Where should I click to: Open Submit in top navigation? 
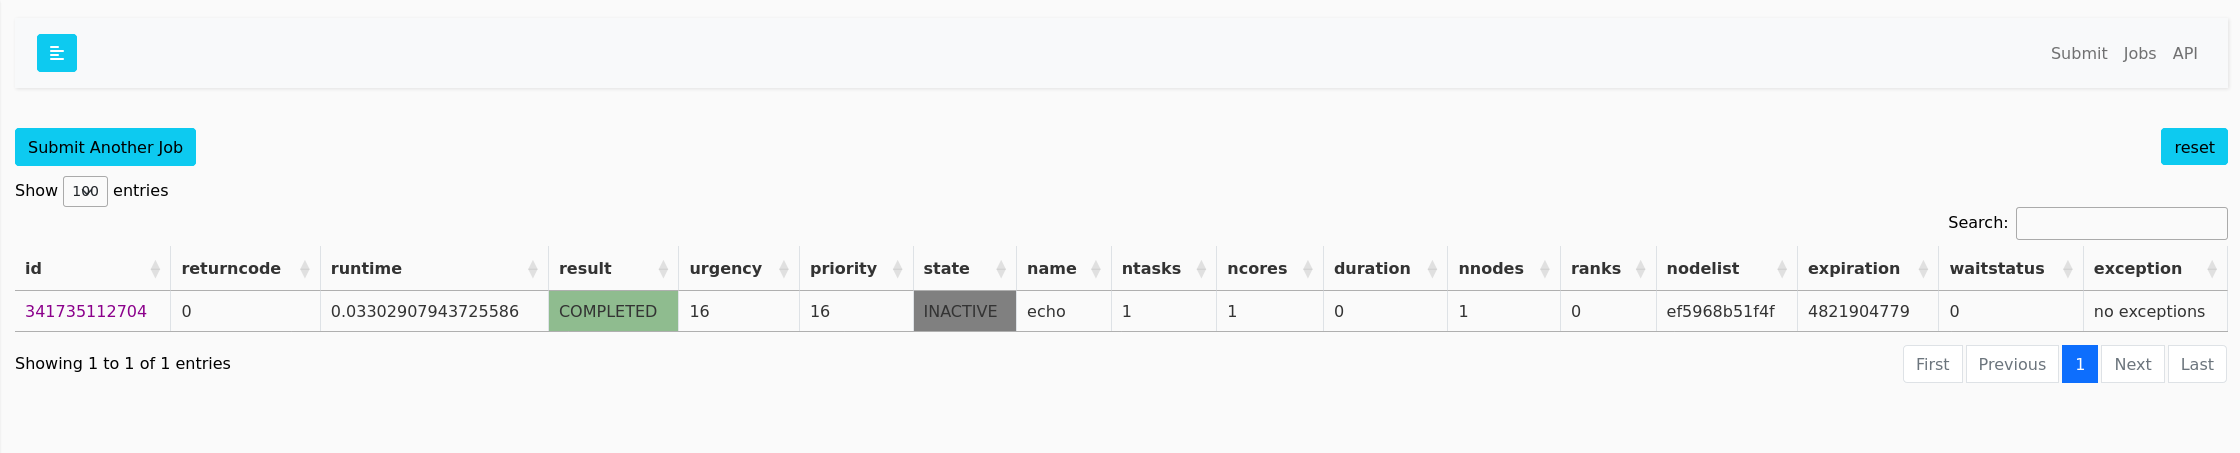tap(2078, 54)
